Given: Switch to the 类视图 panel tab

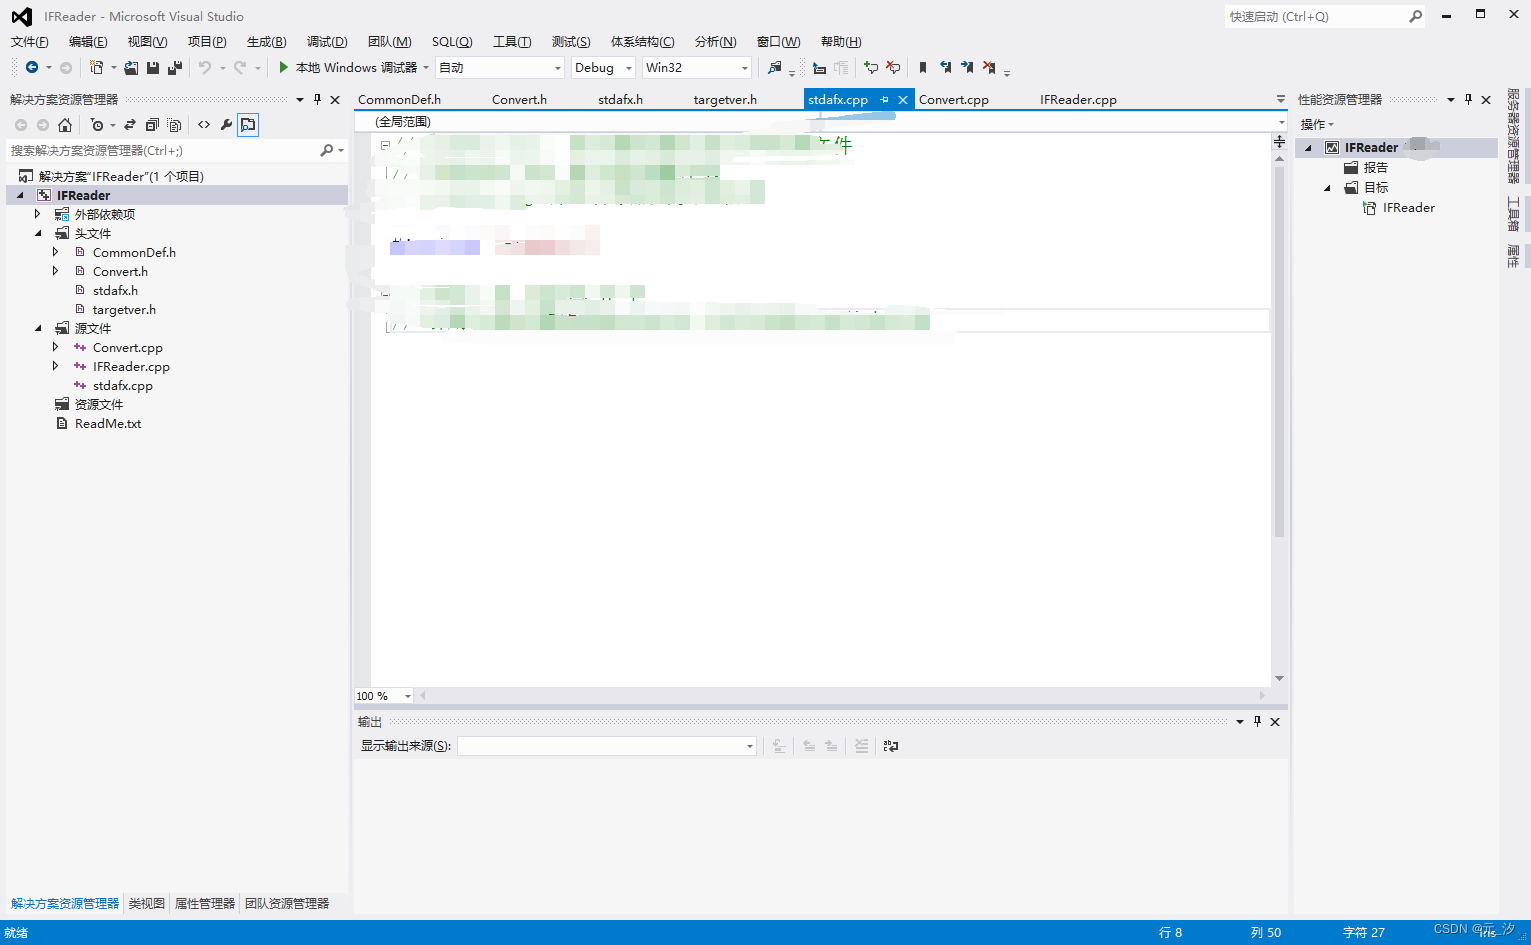Looking at the screenshot, I should (x=146, y=903).
